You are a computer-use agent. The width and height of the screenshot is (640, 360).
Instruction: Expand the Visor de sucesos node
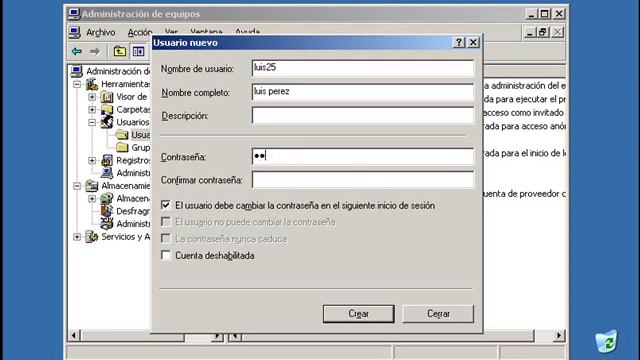[x=92, y=97]
